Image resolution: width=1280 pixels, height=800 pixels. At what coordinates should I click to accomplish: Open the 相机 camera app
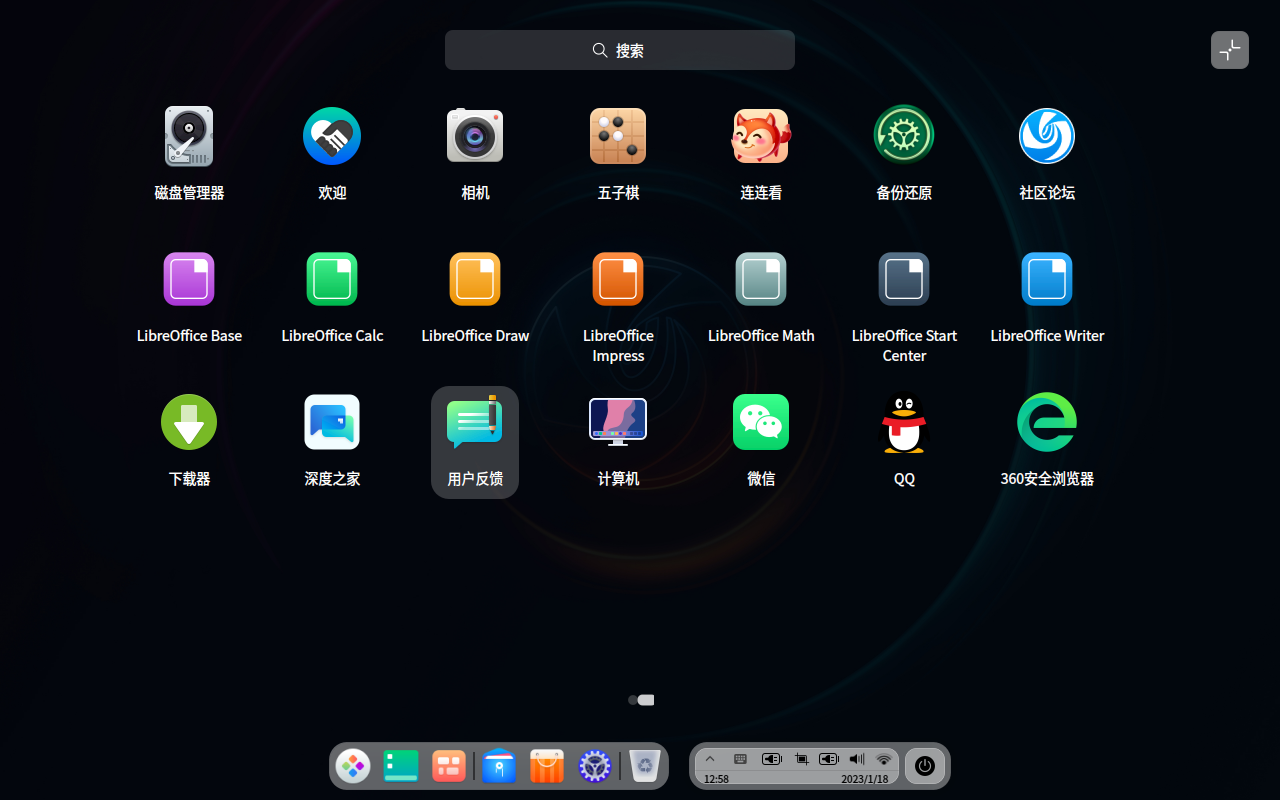click(475, 135)
